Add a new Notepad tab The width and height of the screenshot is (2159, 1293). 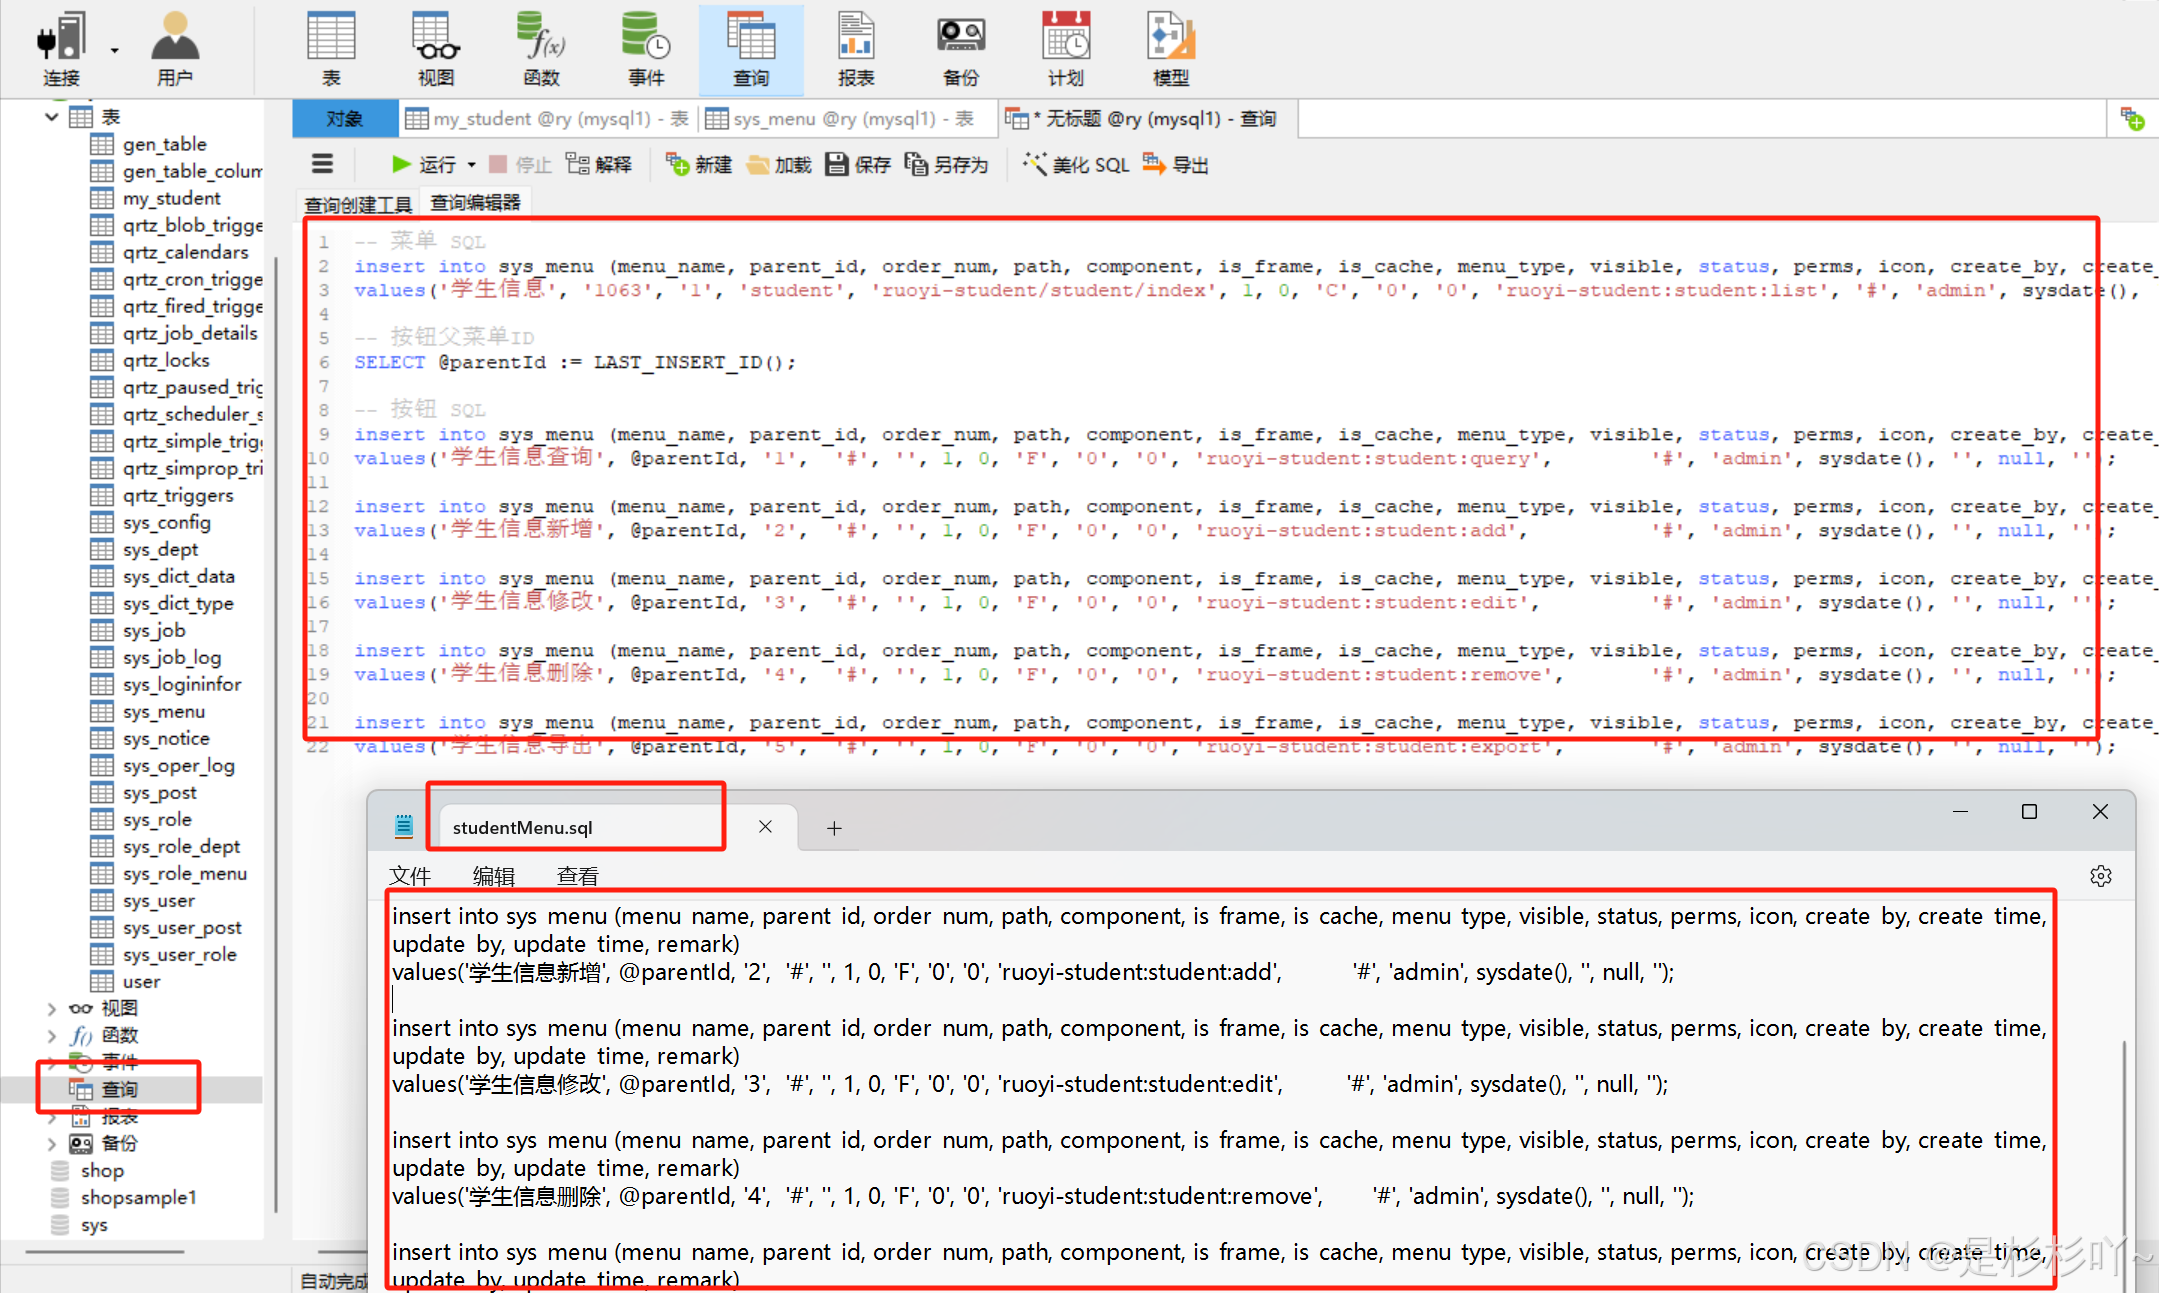(834, 828)
